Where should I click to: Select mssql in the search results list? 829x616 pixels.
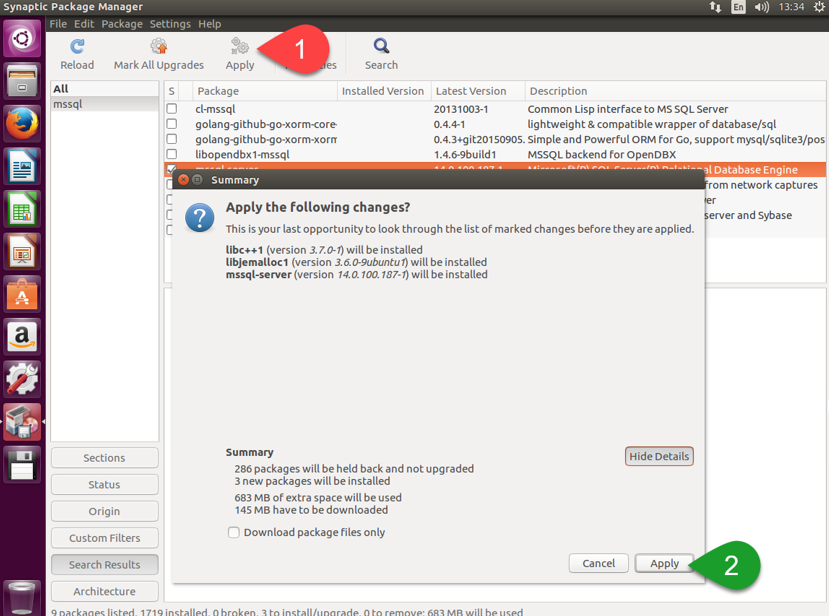[x=104, y=104]
